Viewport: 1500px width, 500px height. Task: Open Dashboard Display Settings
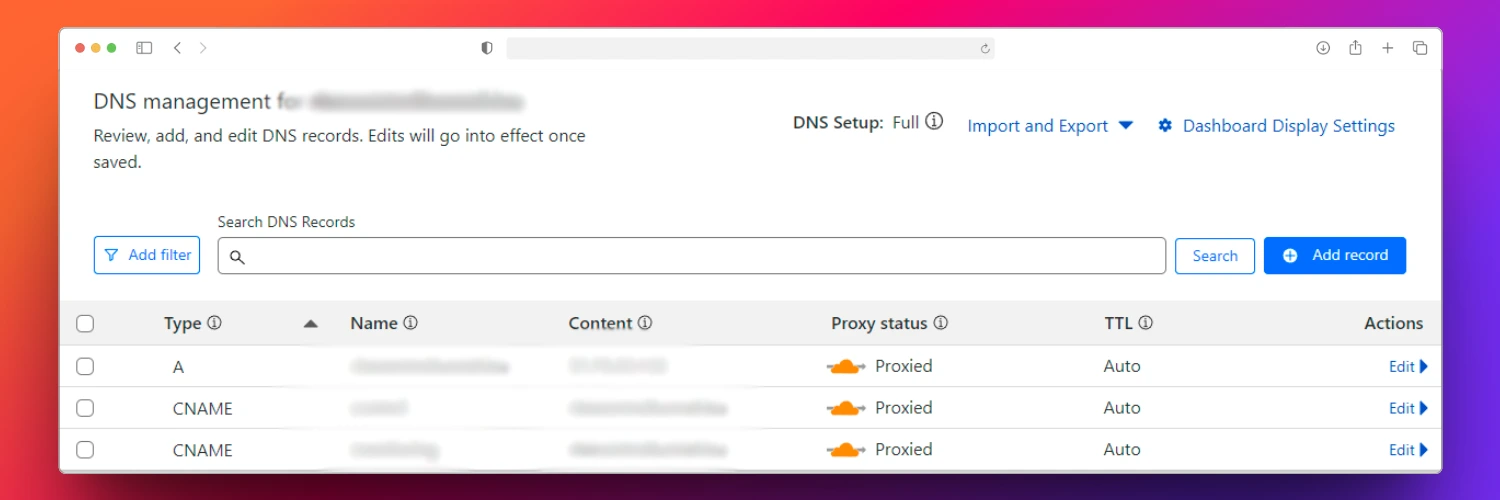point(1276,126)
